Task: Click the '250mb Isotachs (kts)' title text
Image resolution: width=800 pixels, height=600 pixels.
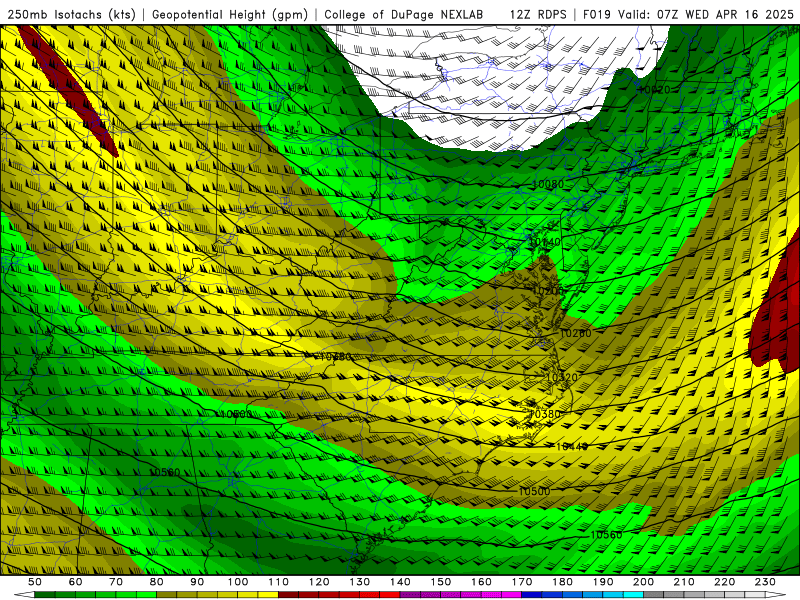Action: pyautogui.click(x=71, y=15)
